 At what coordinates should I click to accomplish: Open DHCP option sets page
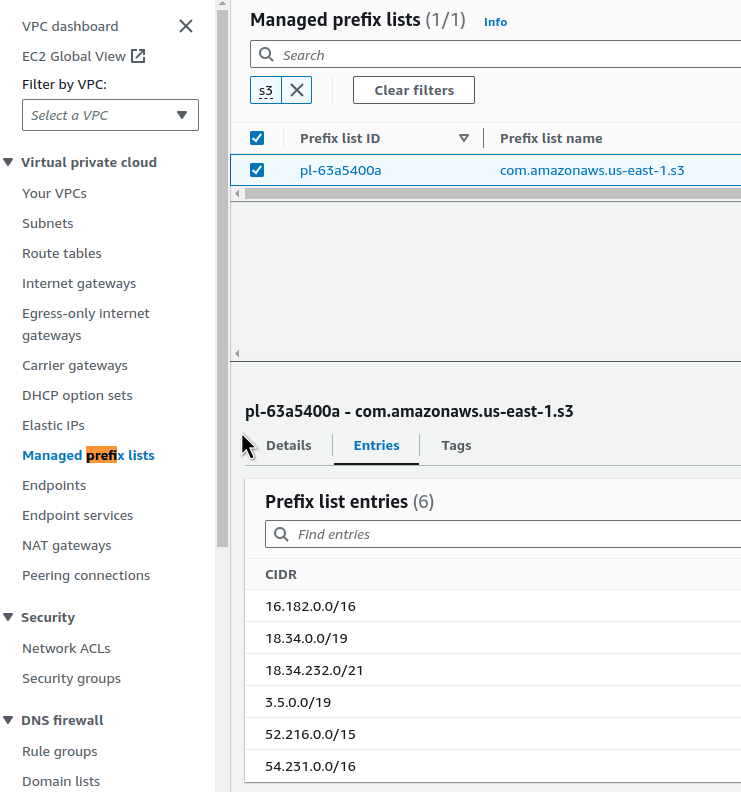coord(77,395)
